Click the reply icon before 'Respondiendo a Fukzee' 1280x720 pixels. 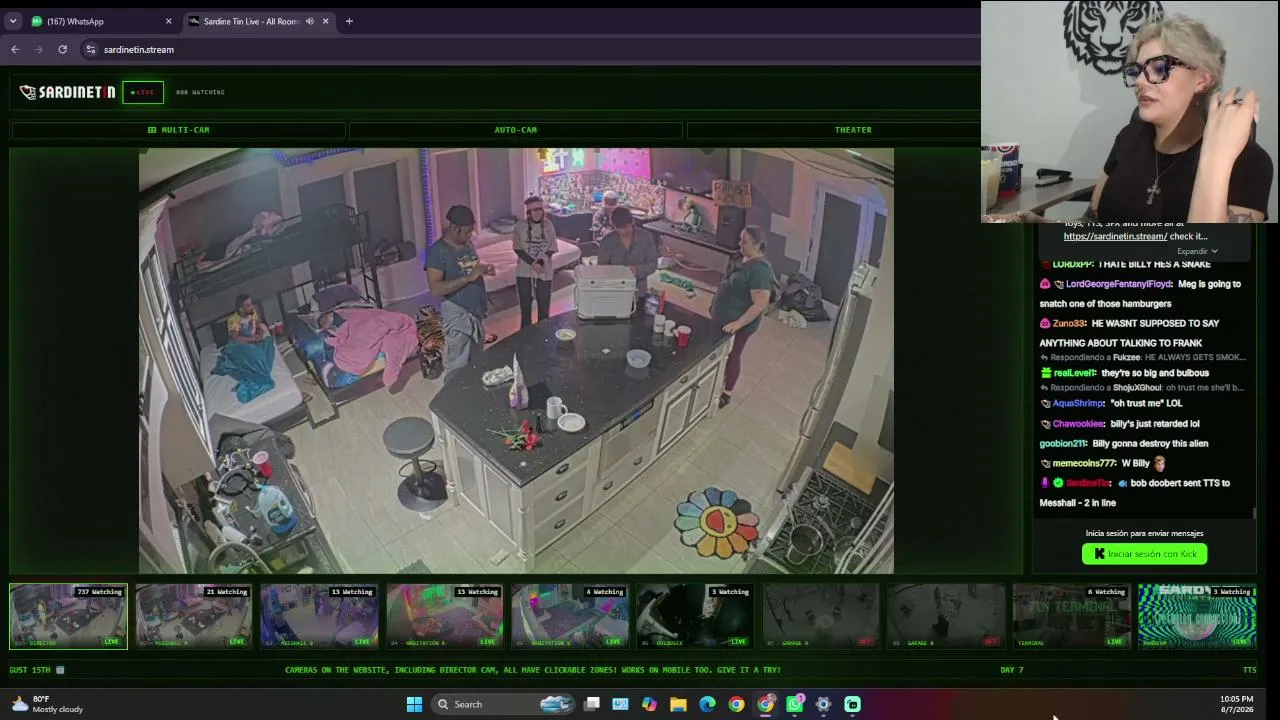tap(1044, 358)
